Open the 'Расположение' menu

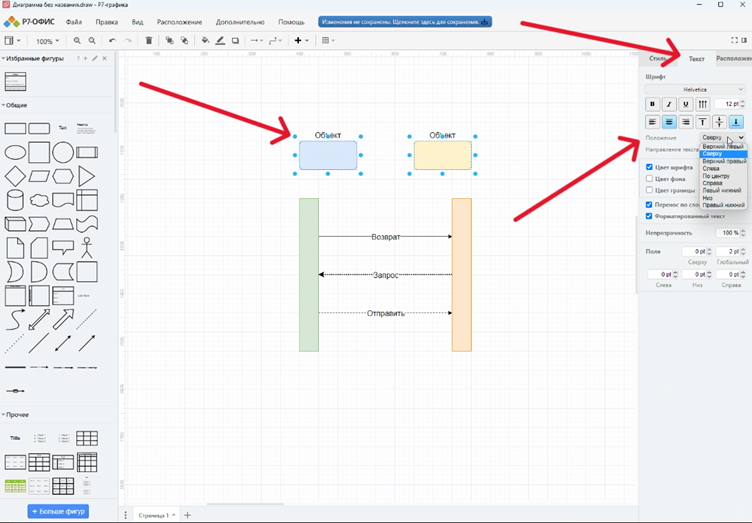click(x=179, y=21)
